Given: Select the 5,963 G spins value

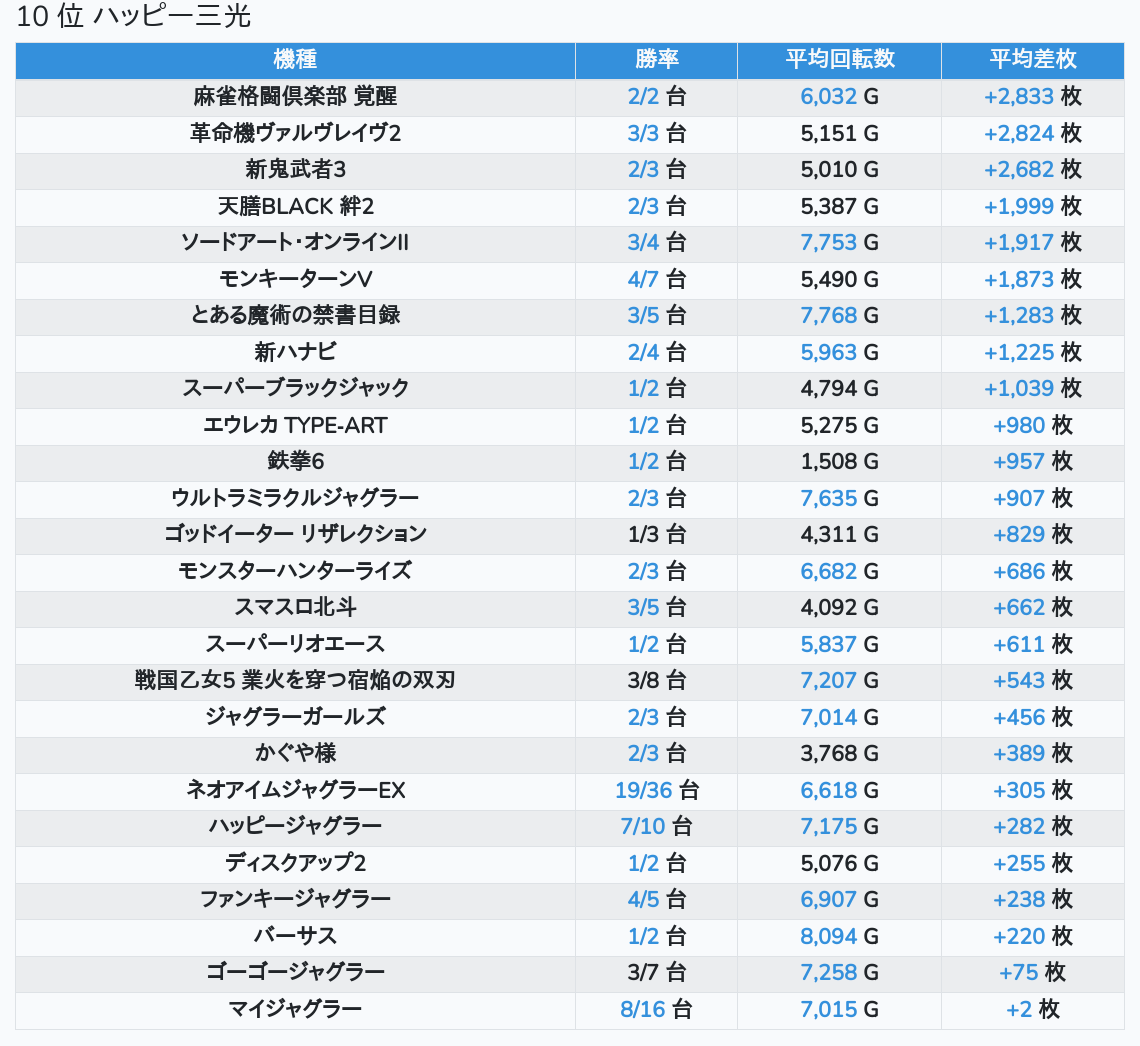Looking at the screenshot, I should (x=840, y=353).
